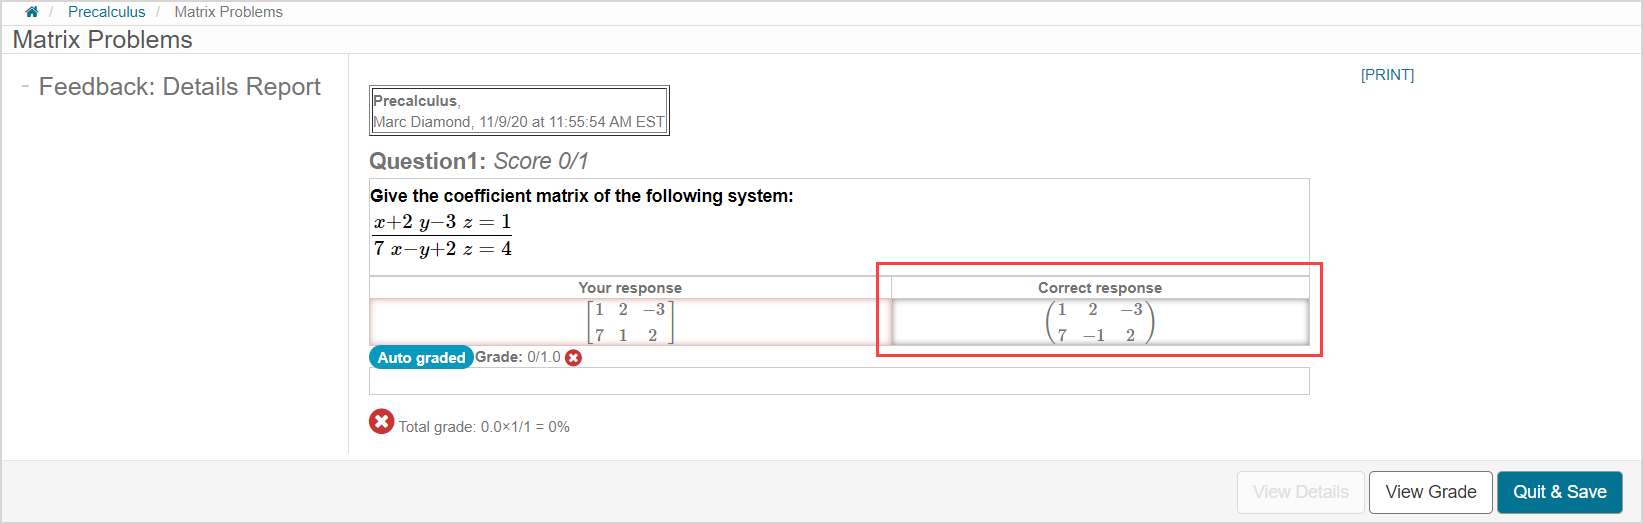Click the empty comment box below the grade
Screen dimensions: 1643x524
coord(838,381)
